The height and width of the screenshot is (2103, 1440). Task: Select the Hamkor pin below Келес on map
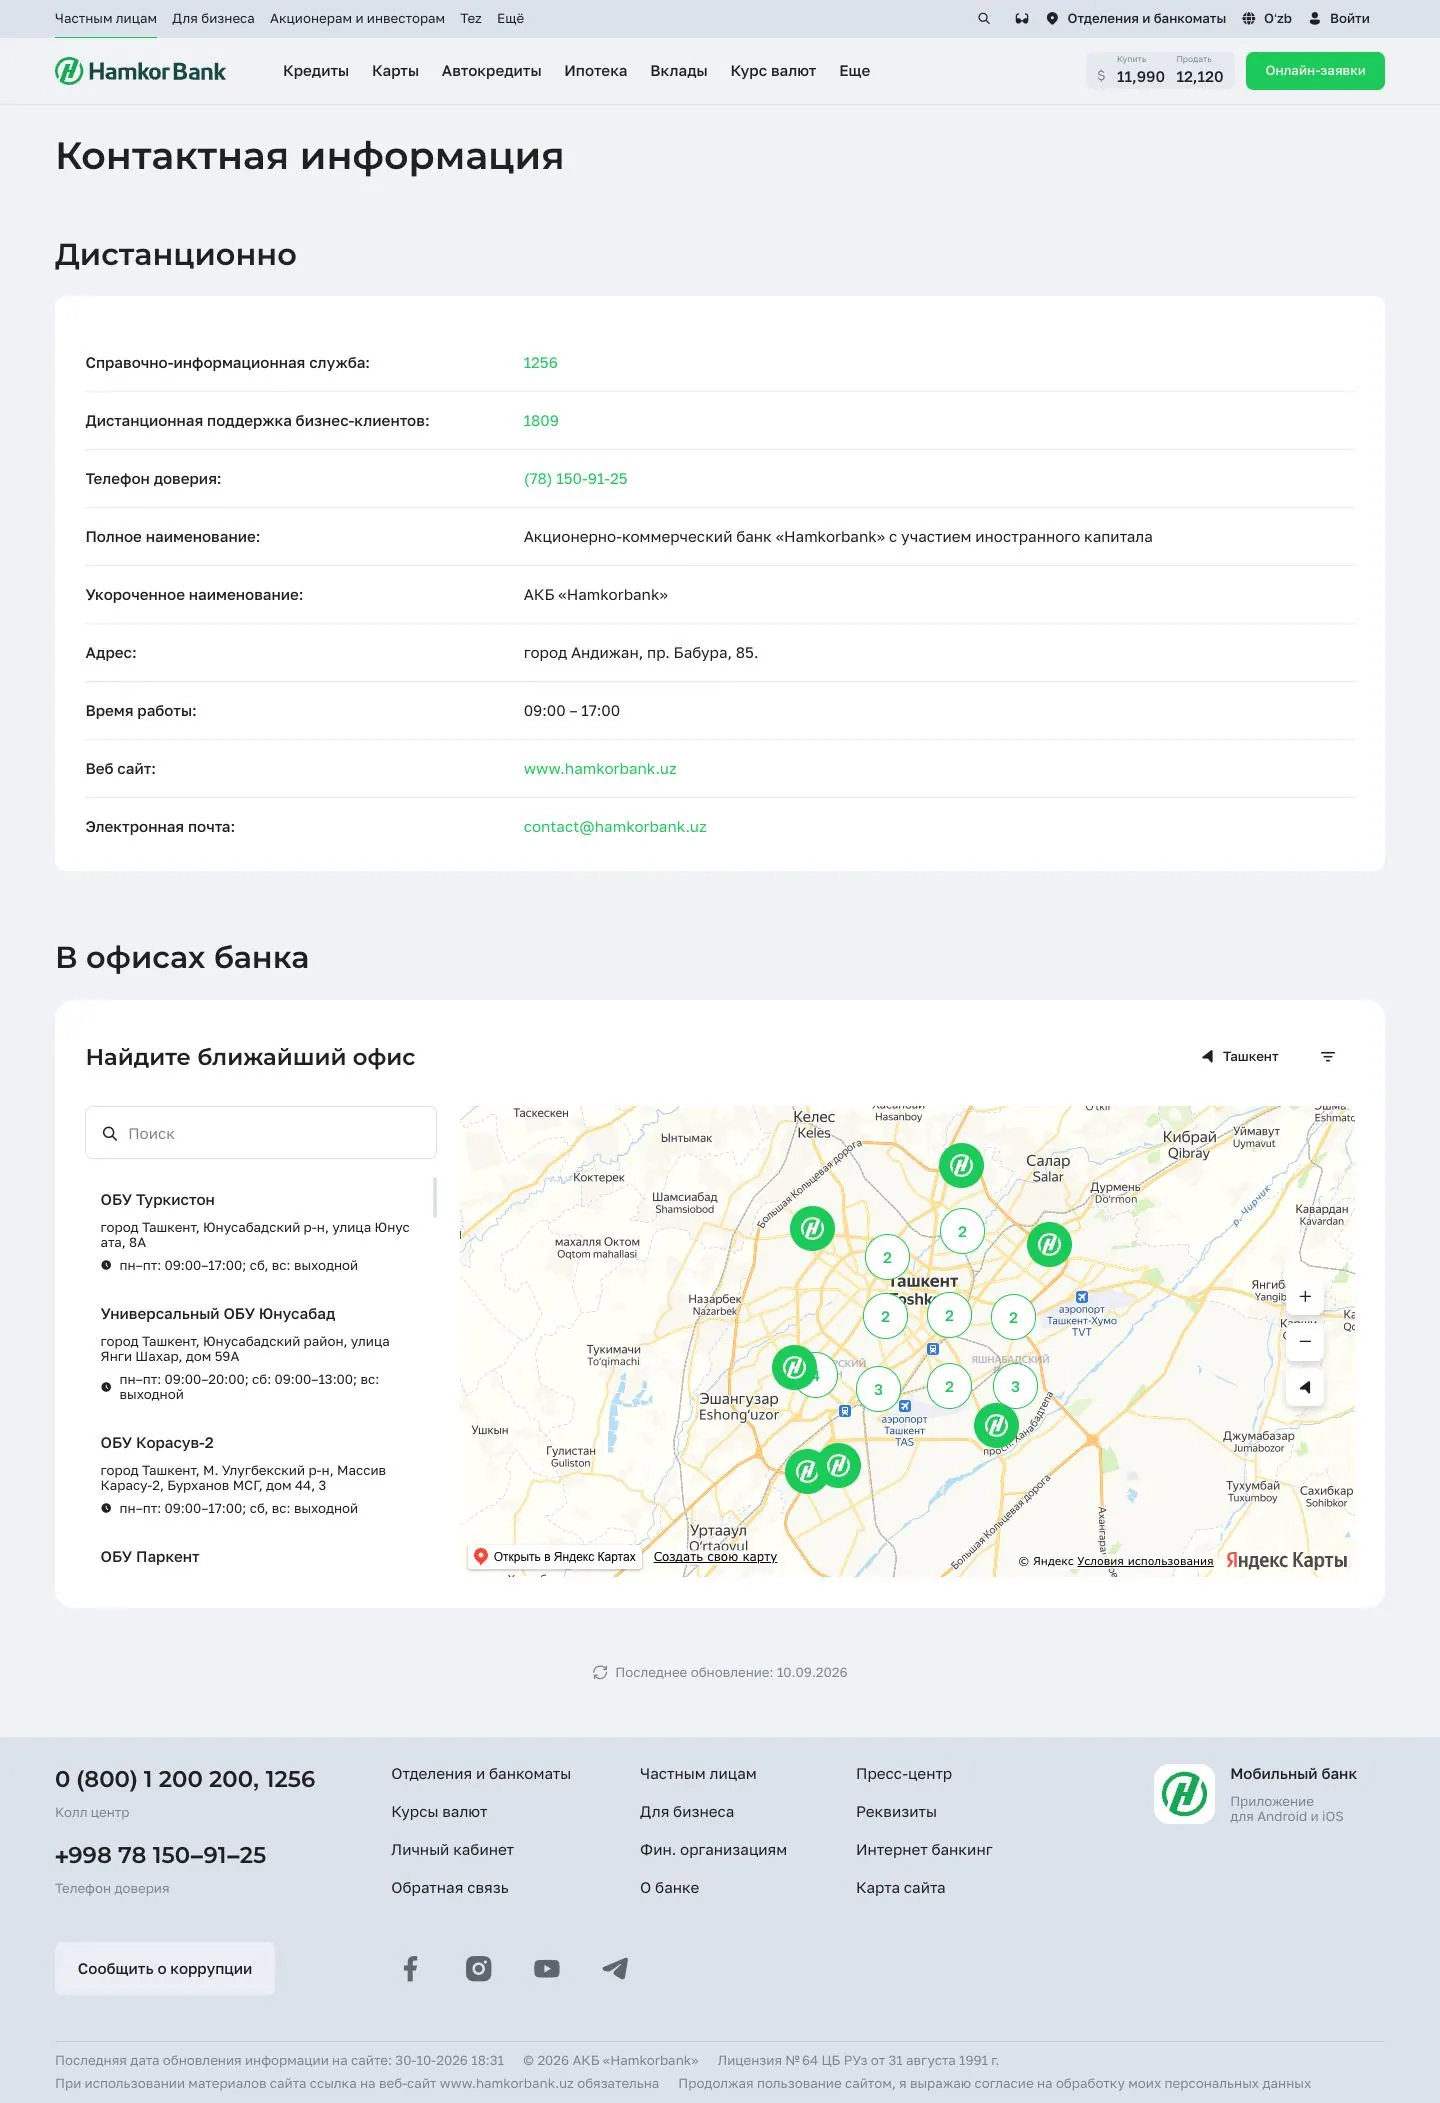pos(812,1228)
